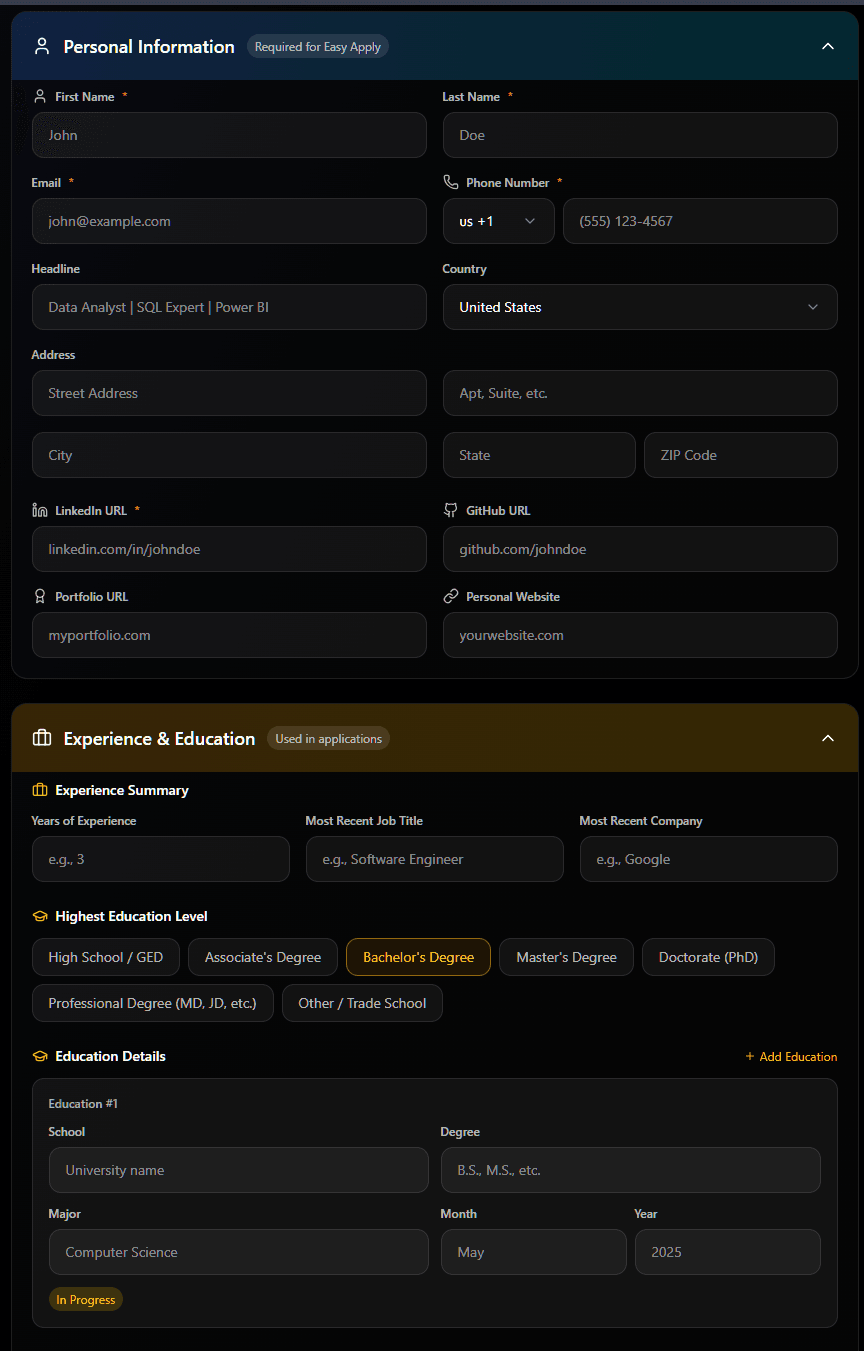Click the GitHub icon beside GitHub URL
Image resolution: width=864 pixels, height=1351 pixels.
450,510
